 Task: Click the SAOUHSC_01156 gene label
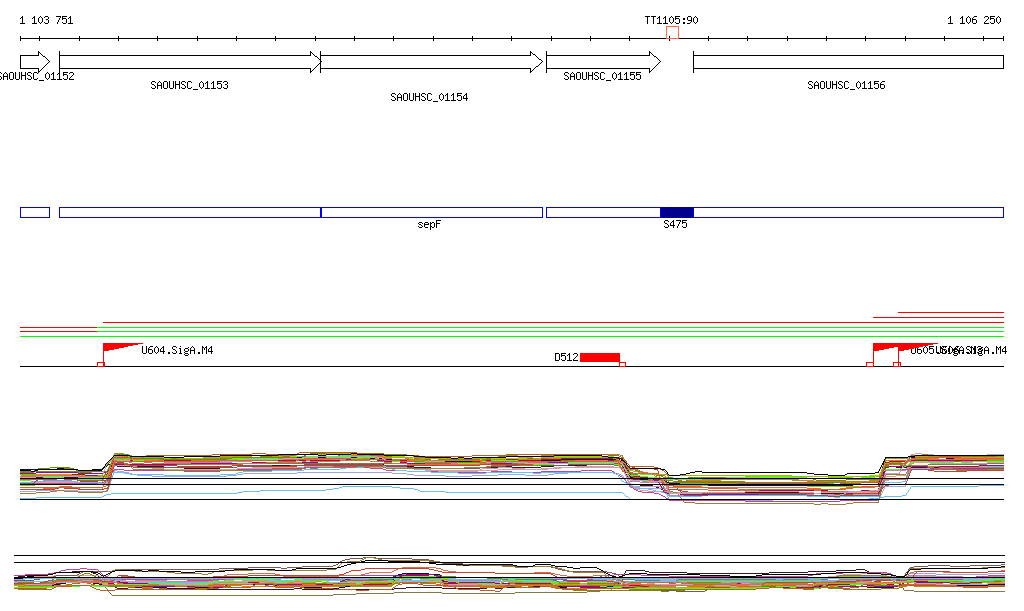[846, 85]
